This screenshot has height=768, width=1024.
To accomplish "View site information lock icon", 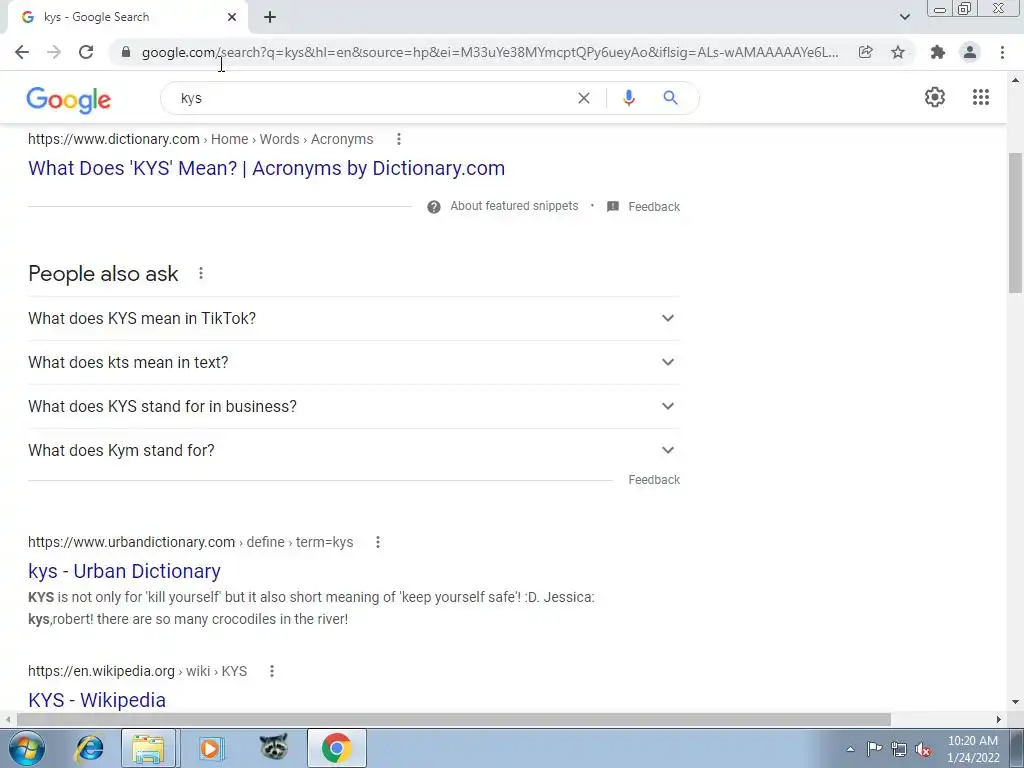I will pos(126,52).
